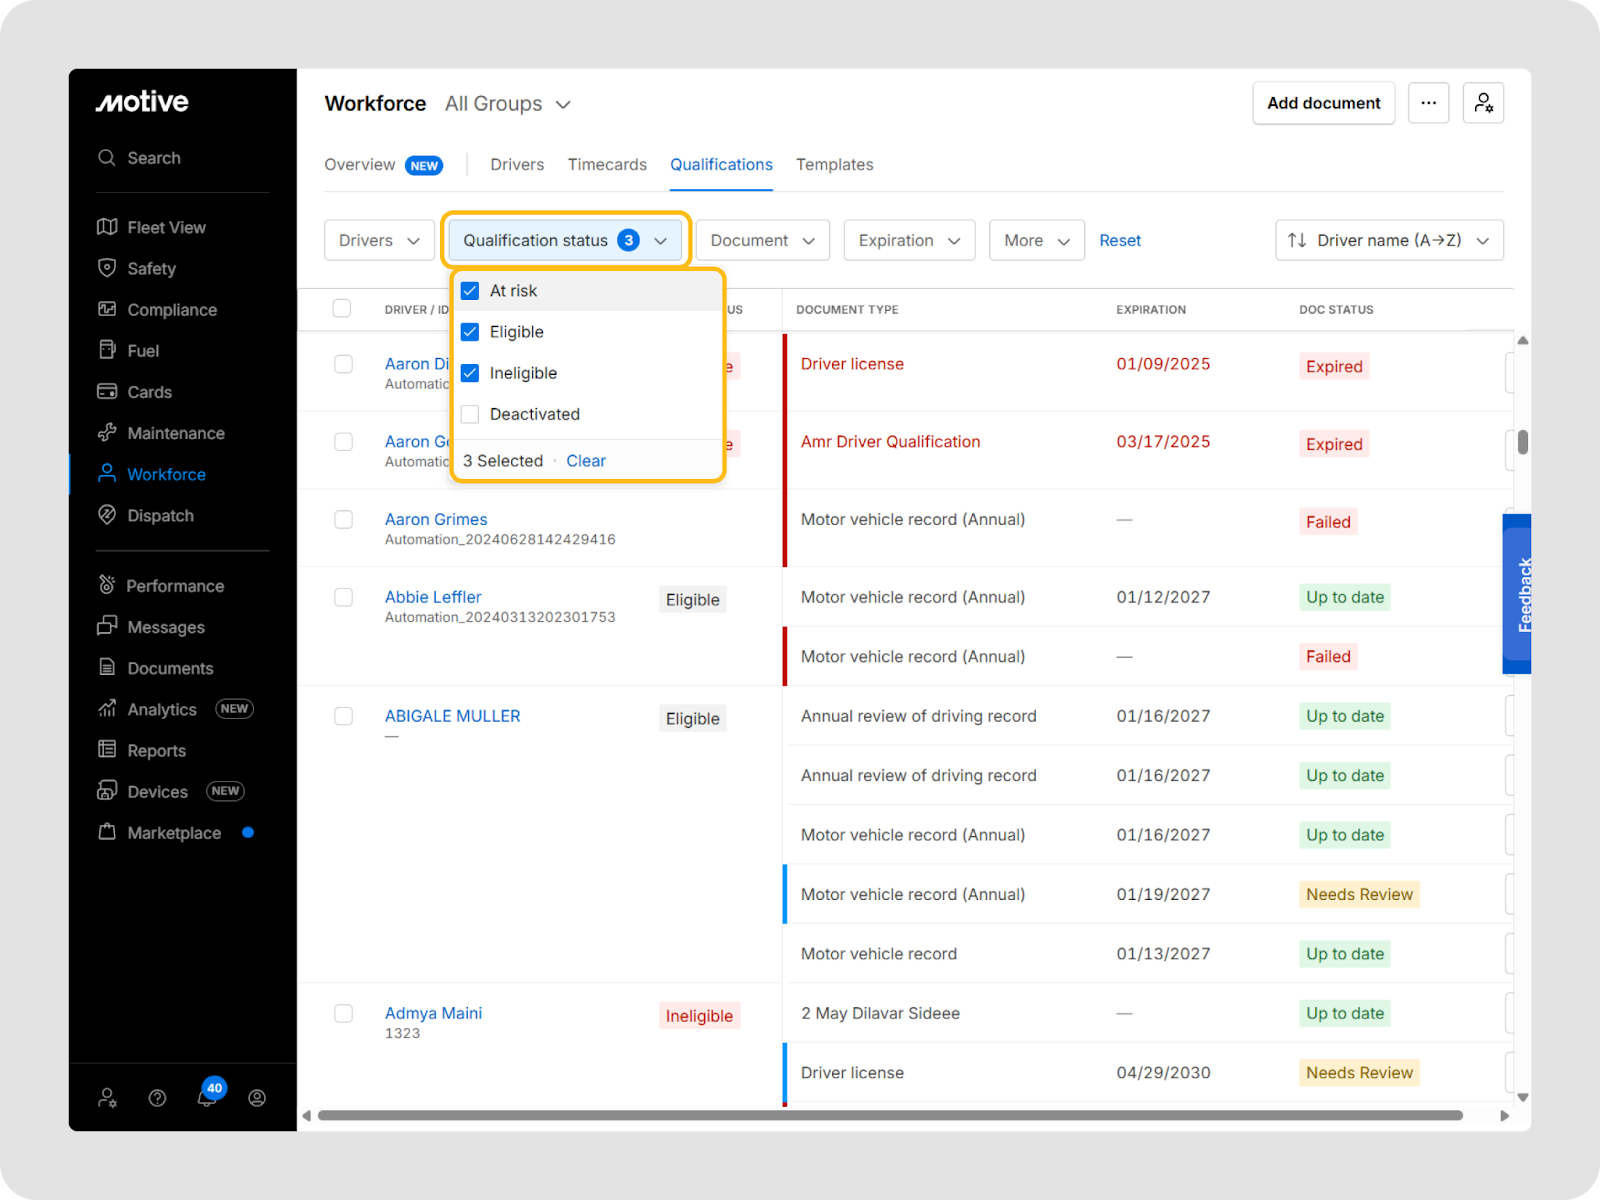The width and height of the screenshot is (1600, 1200).
Task: Open the help question mark icon
Action: coord(157,1098)
